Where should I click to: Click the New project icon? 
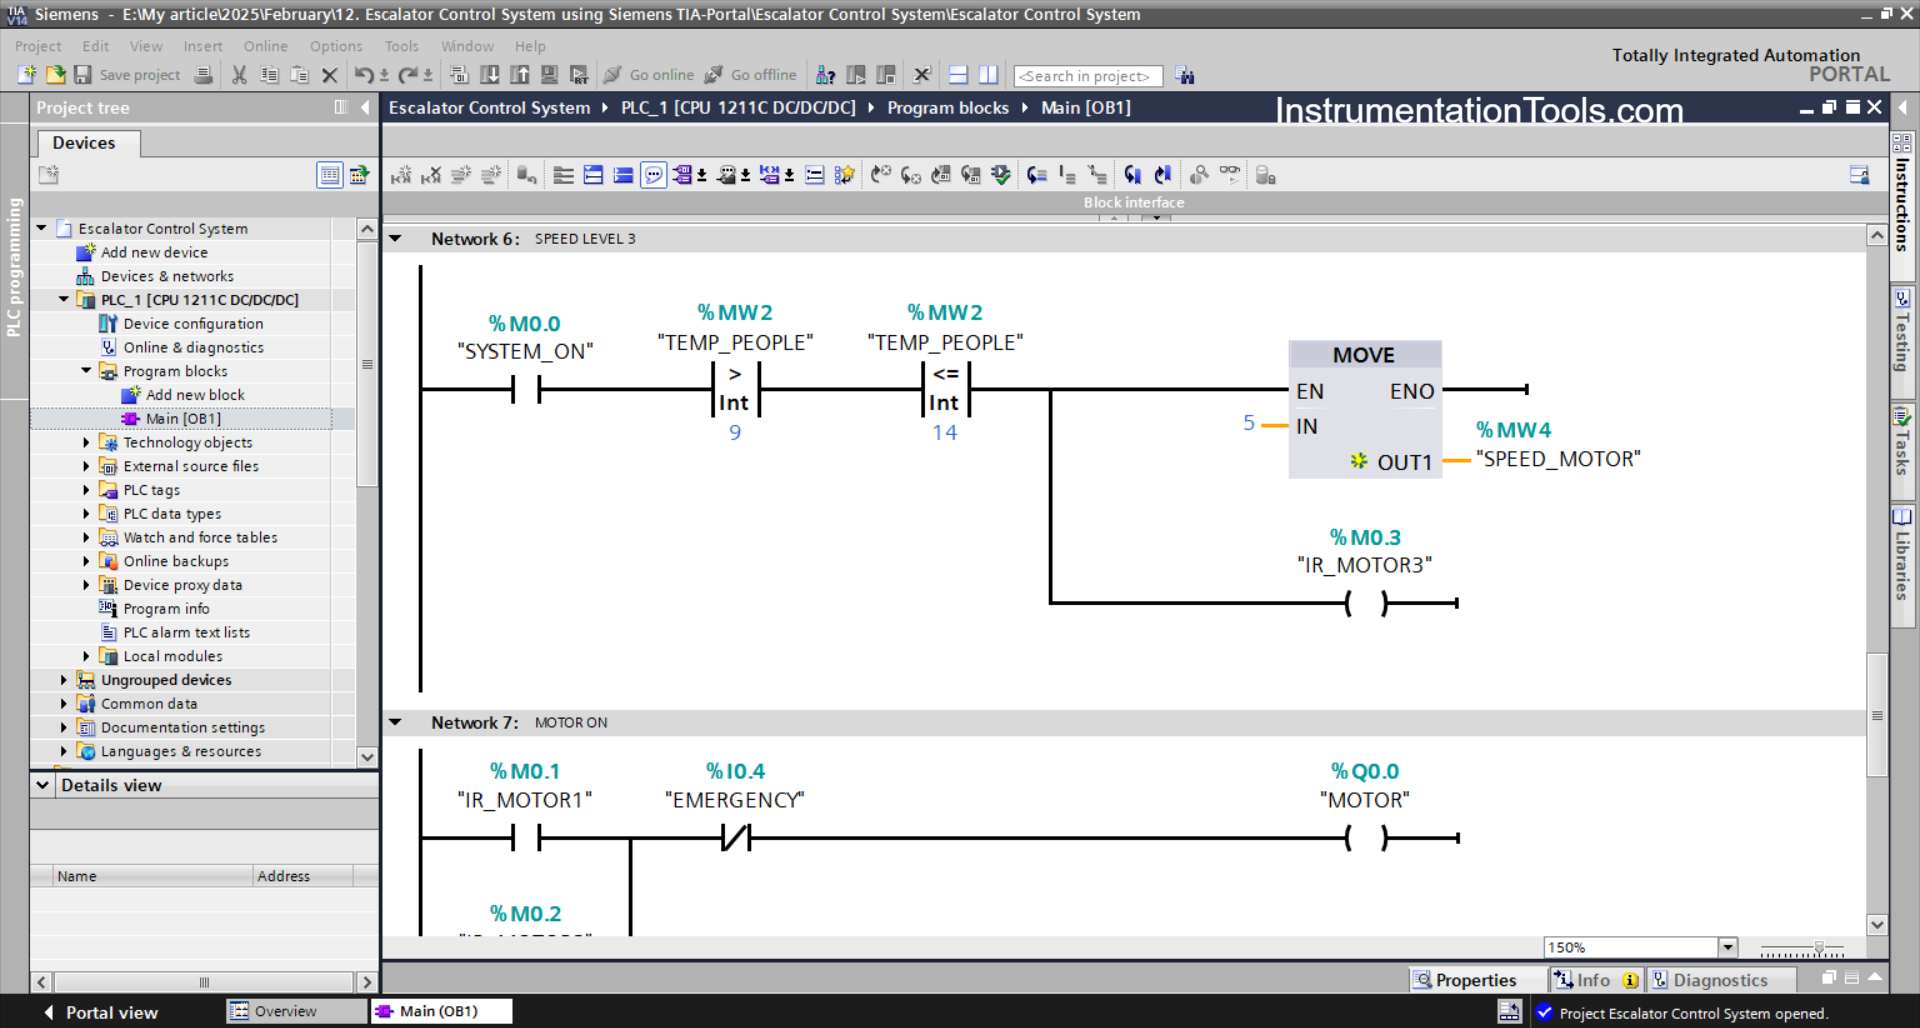pos(27,75)
